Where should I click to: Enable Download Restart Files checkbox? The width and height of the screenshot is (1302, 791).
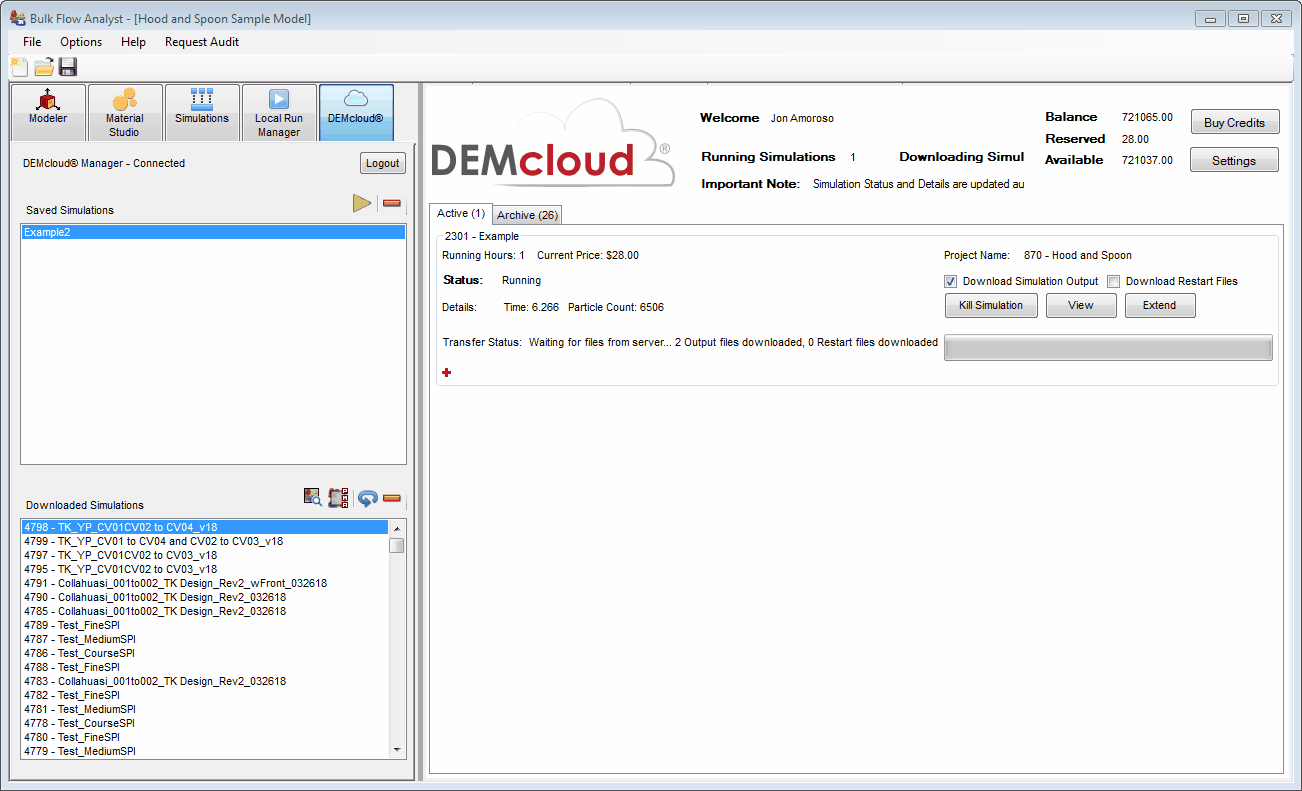click(x=1114, y=281)
